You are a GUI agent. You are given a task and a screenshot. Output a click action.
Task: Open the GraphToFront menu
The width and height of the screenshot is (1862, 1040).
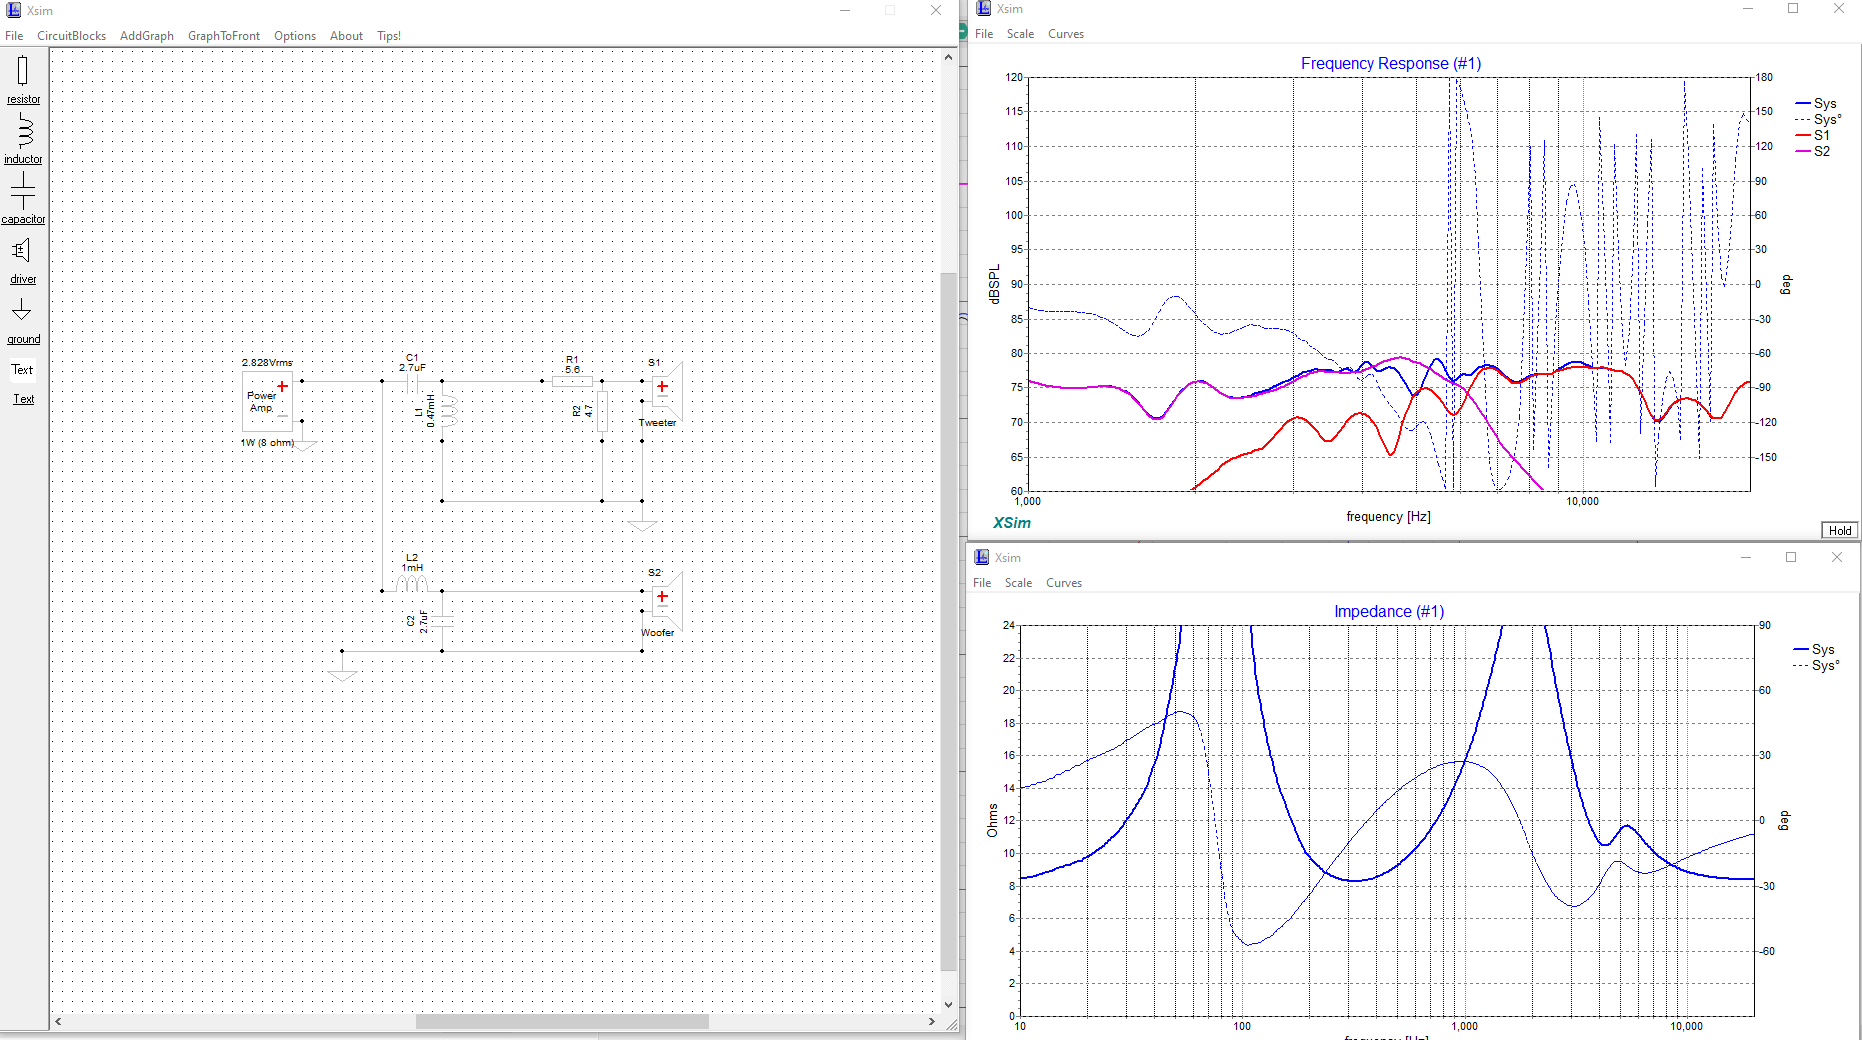[x=224, y=36]
